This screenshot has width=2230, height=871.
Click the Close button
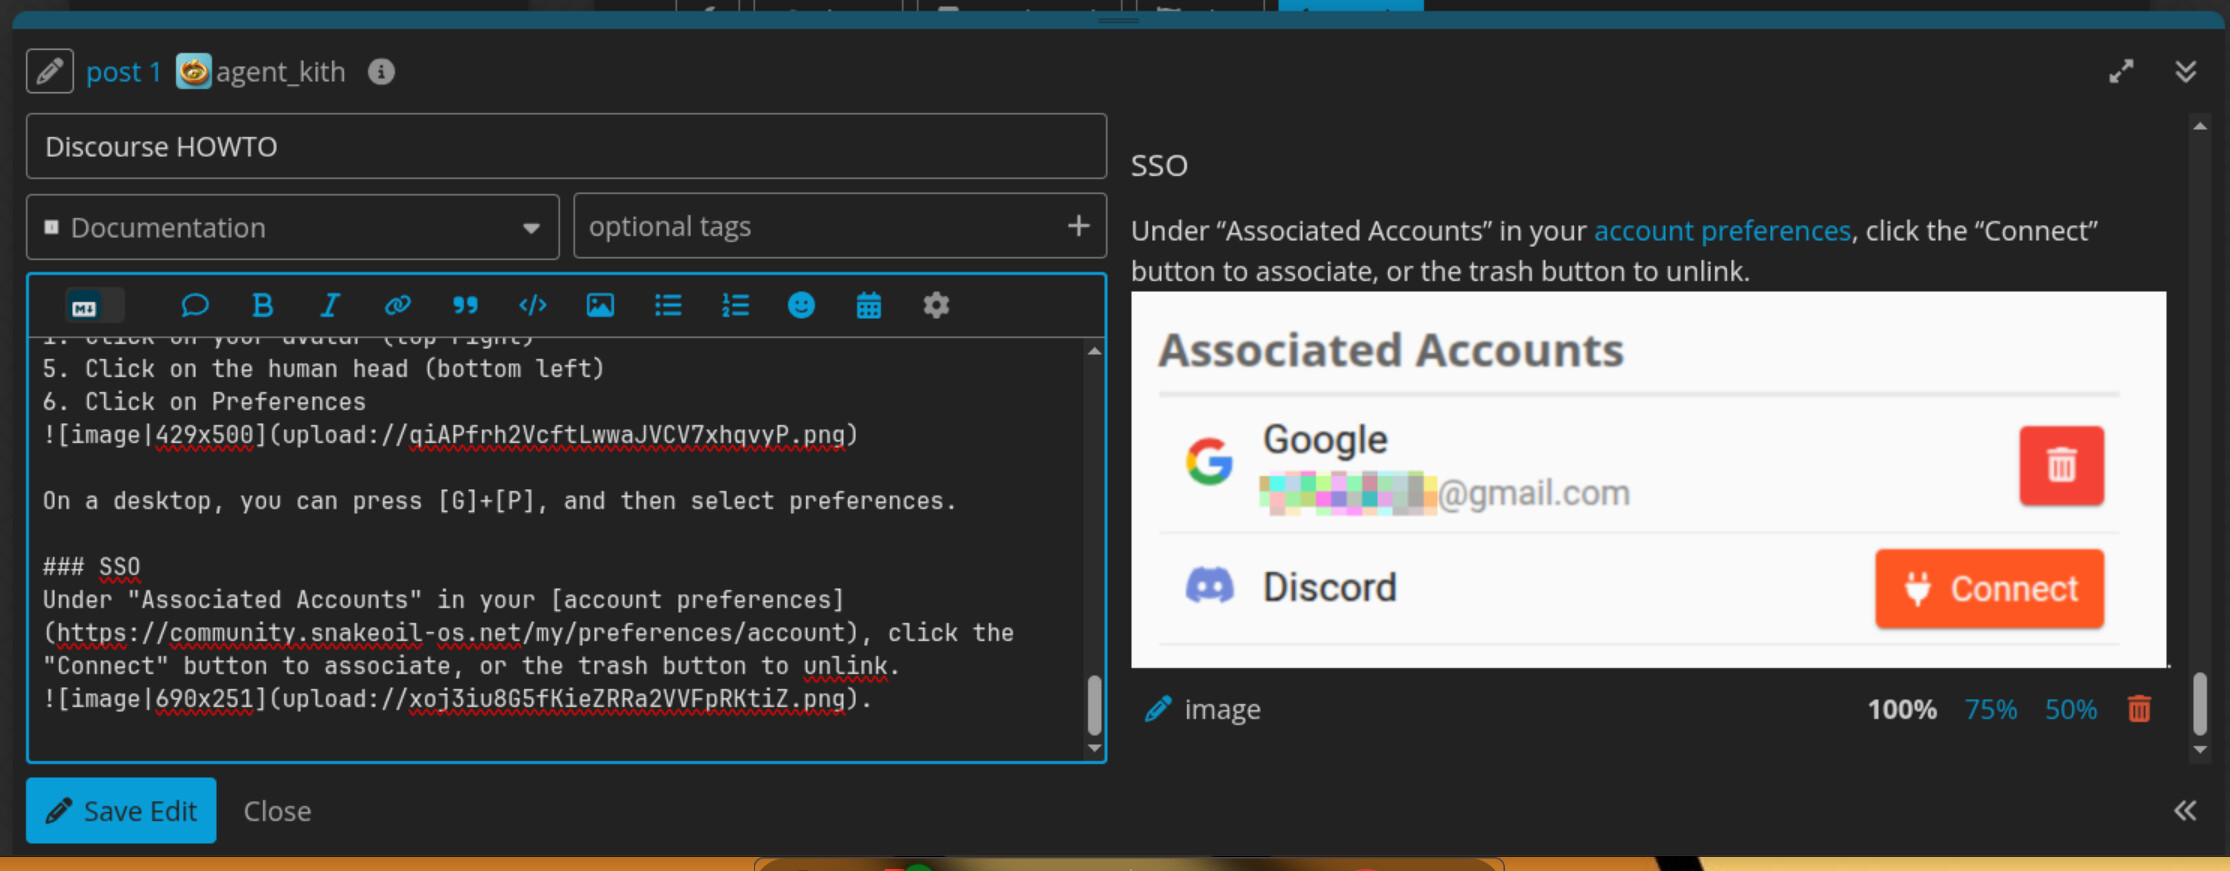277,811
